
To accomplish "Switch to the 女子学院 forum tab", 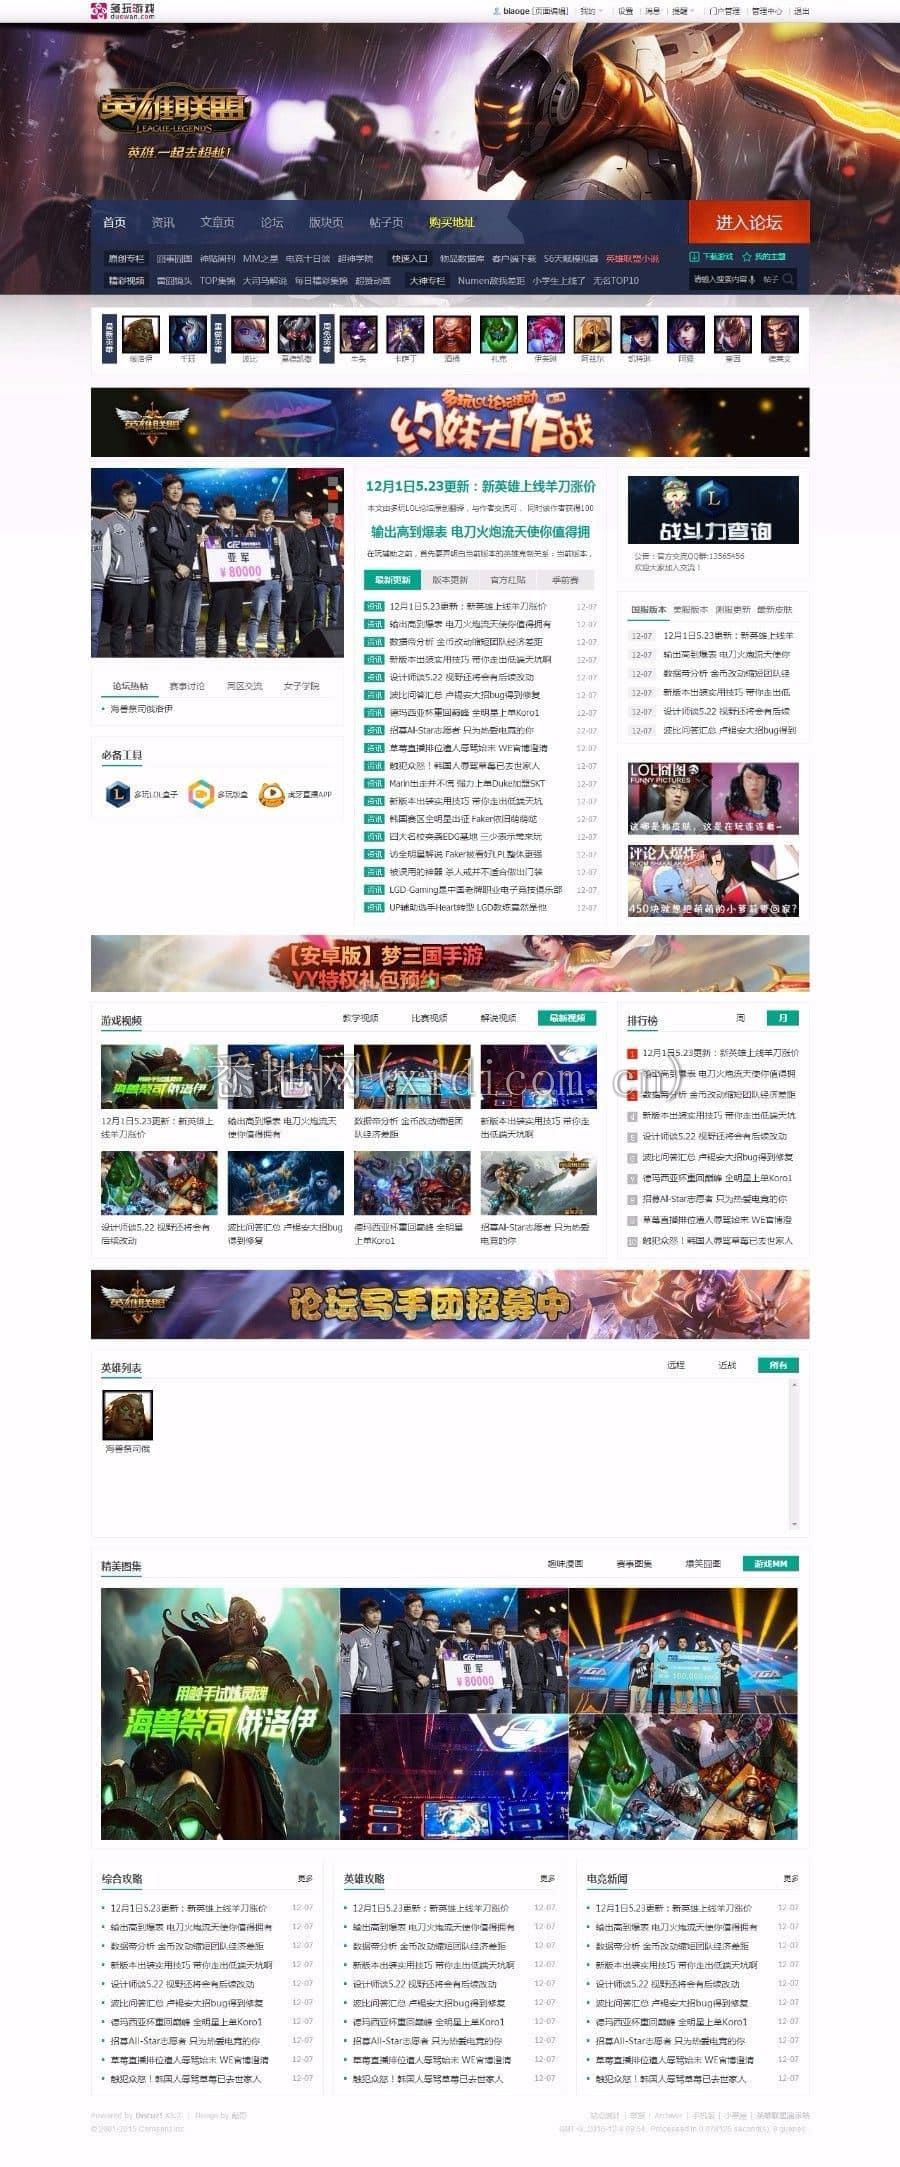I will [301, 686].
